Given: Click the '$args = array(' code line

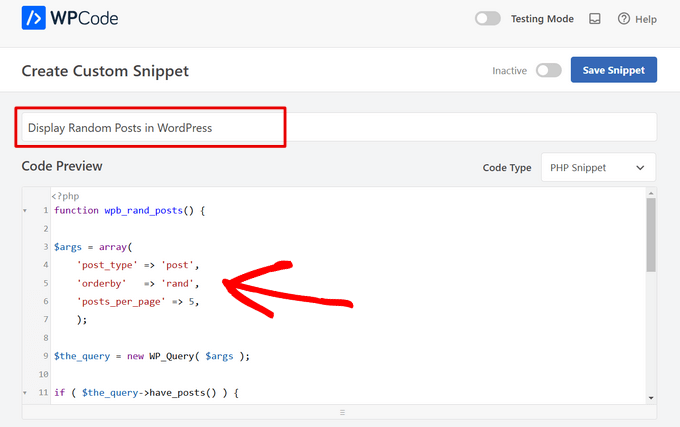Looking at the screenshot, I should [93, 247].
